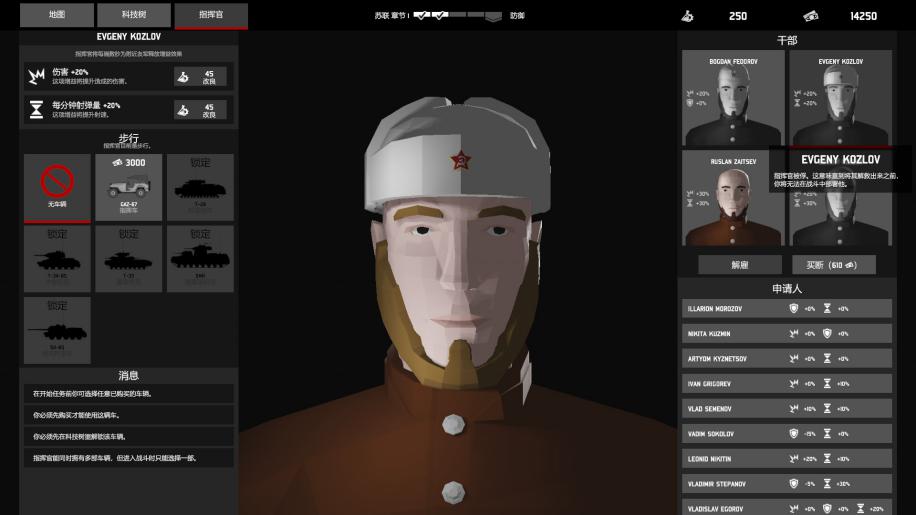
Task: Select applicant Leonid Nikitin
Action: [x=787, y=459]
